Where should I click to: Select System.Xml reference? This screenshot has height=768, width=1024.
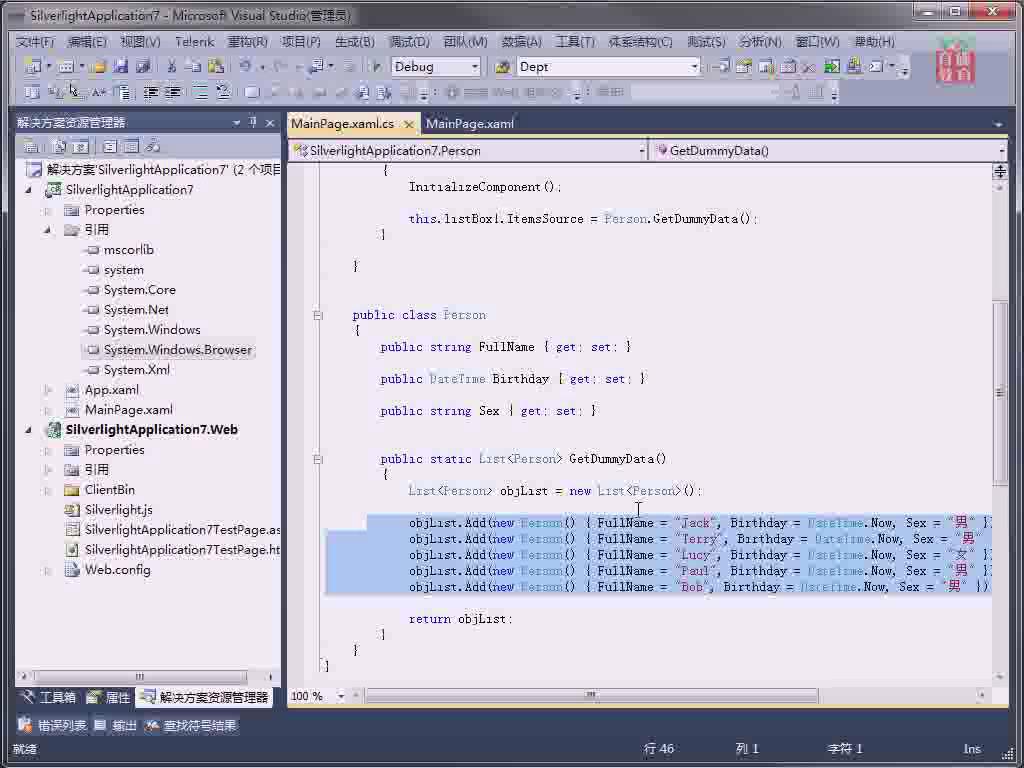click(136, 370)
